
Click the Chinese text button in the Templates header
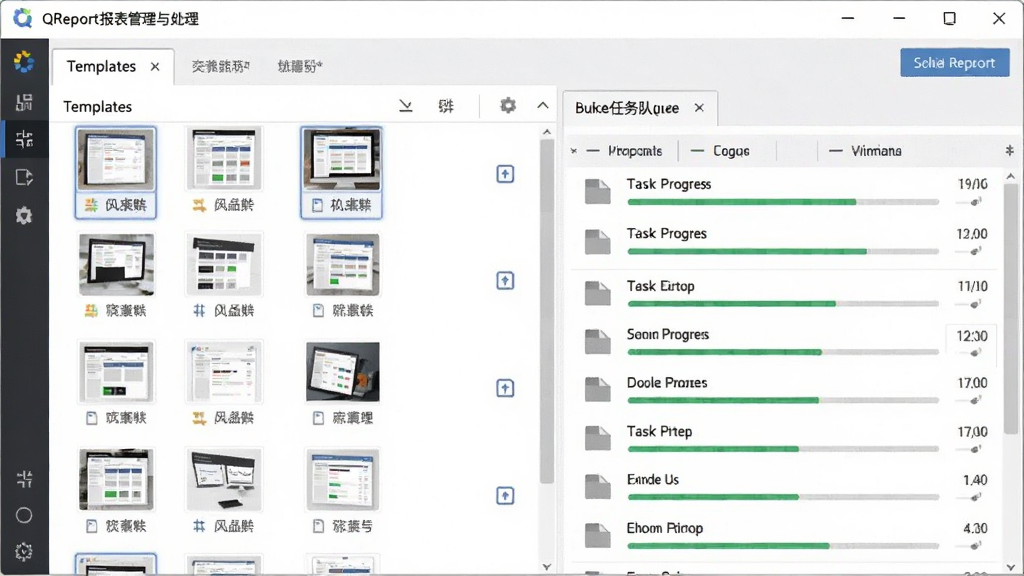click(x=446, y=106)
